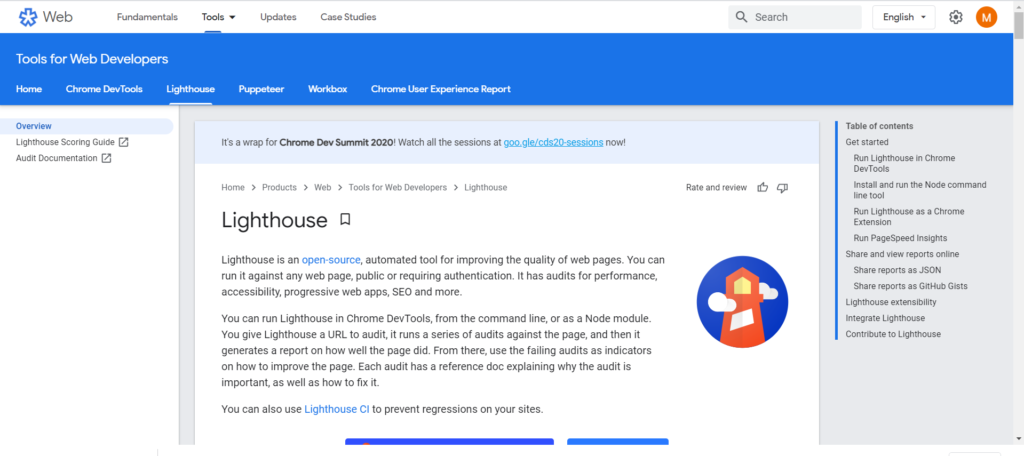Switch to the Home tab
Image resolution: width=1024 pixels, height=456 pixels.
tap(29, 89)
